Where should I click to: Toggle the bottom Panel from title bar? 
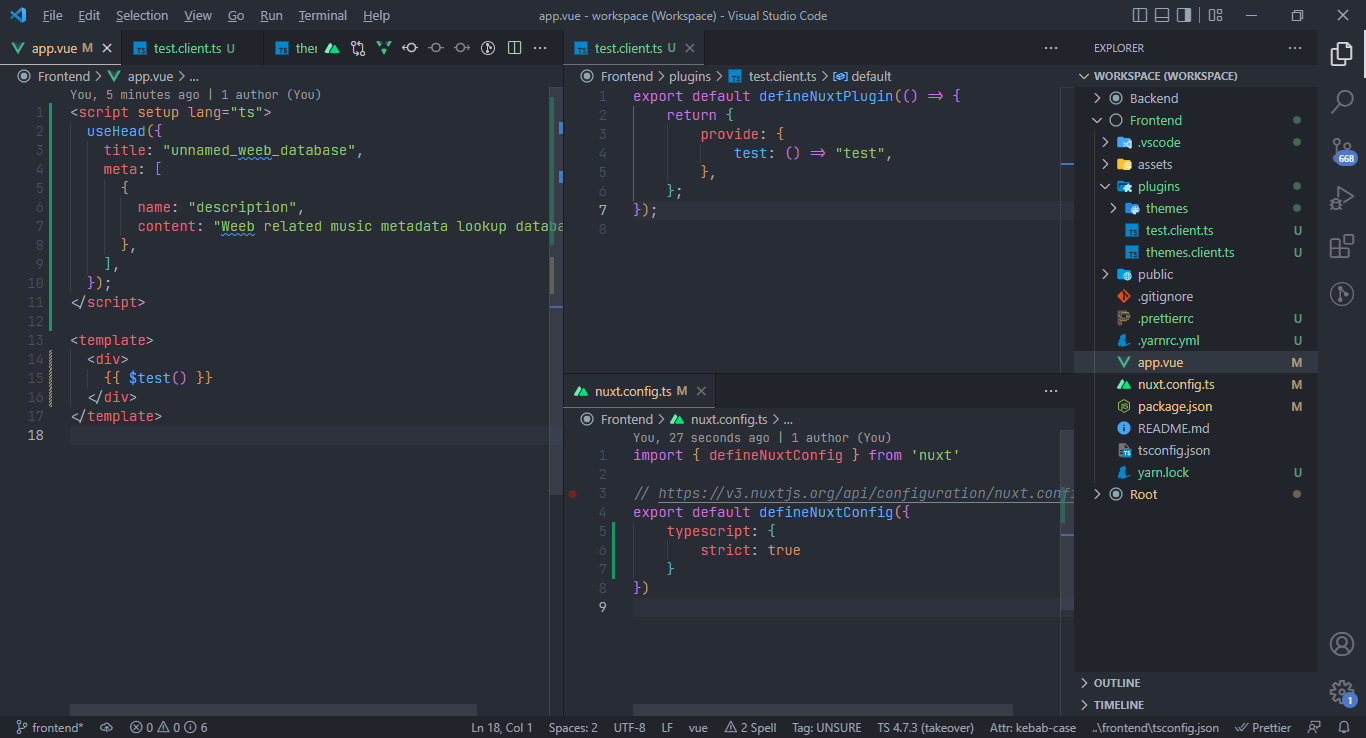click(x=1162, y=15)
